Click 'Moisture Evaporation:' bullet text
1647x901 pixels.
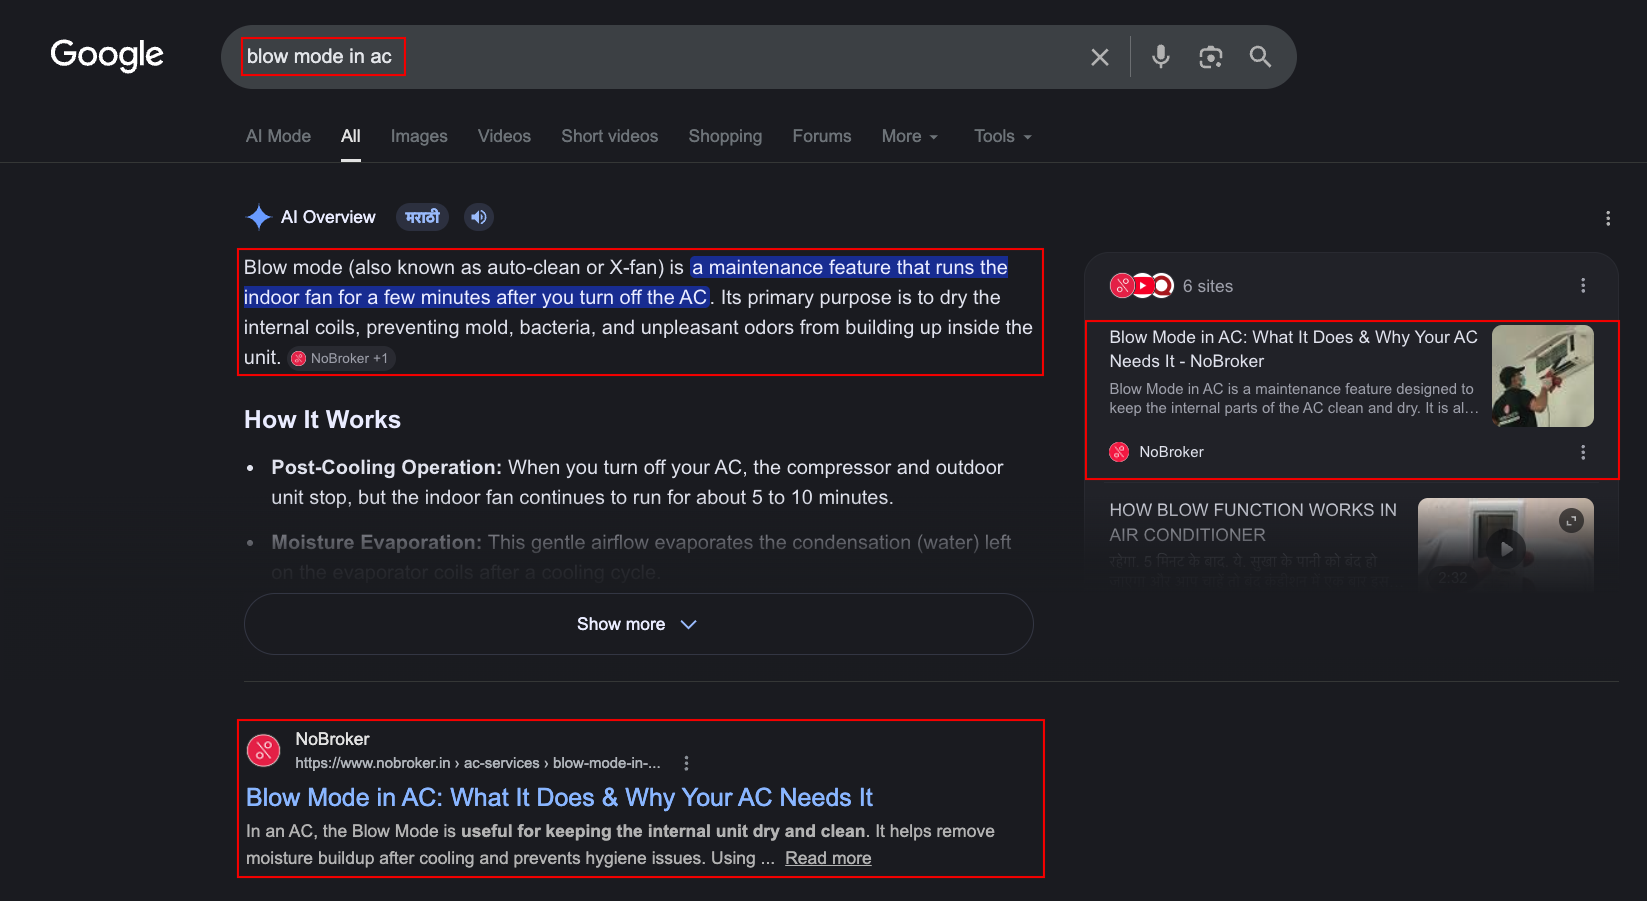pyautogui.click(x=377, y=542)
